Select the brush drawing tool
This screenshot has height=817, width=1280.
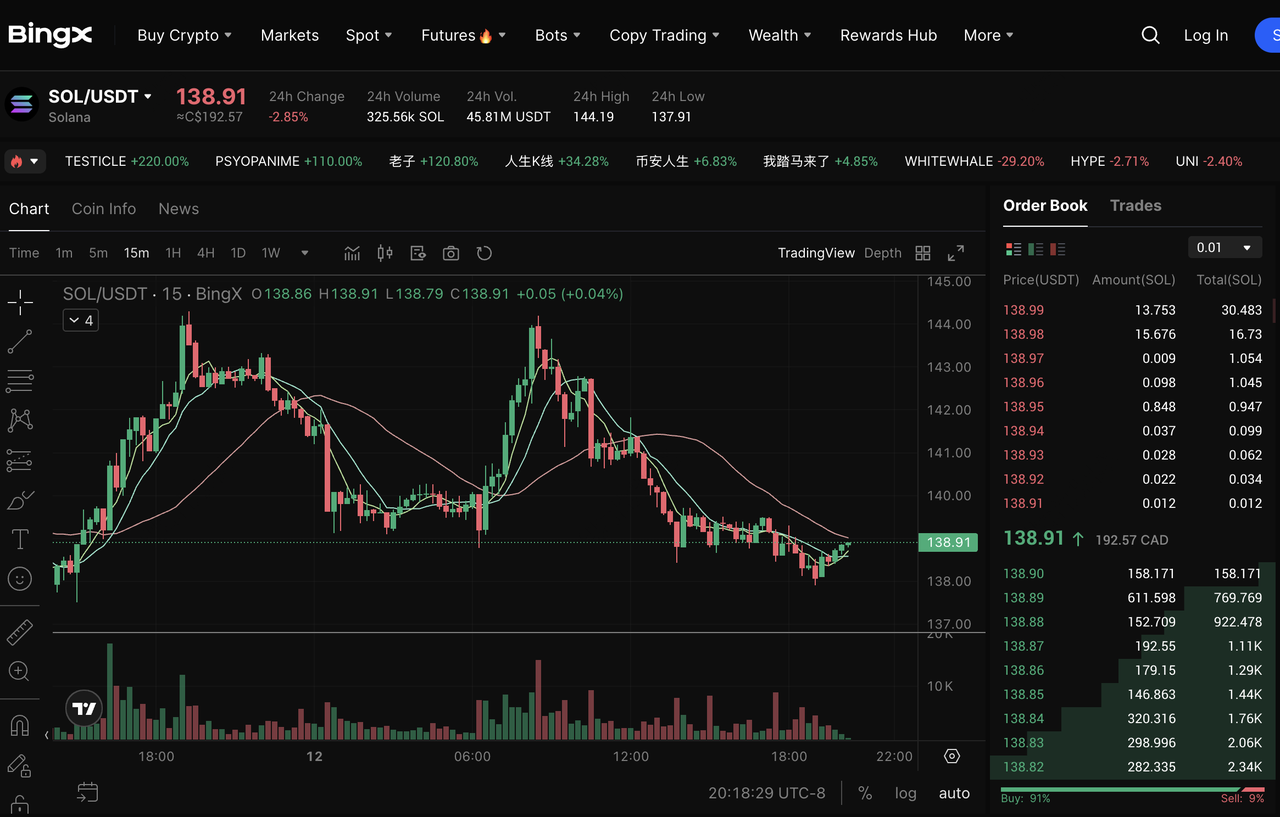point(20,500)
